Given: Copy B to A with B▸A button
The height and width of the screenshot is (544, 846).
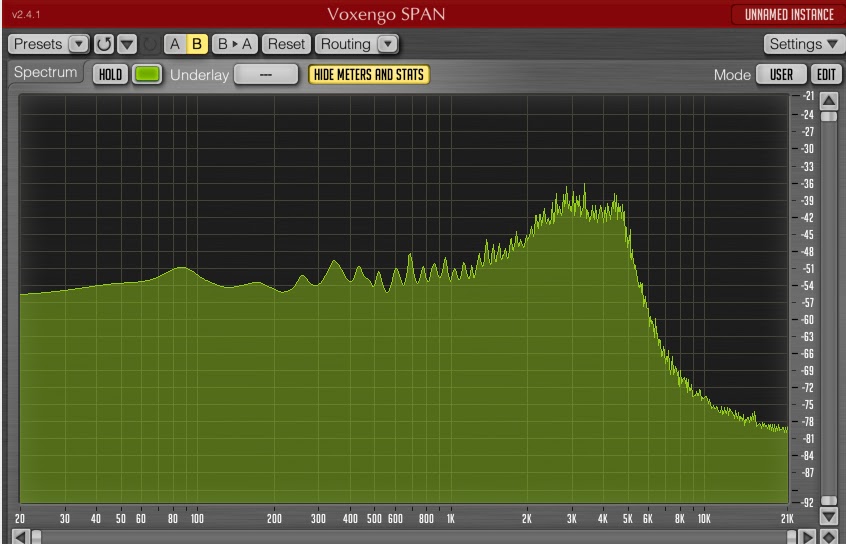Looking at the screenshot, I should point(235,44).
